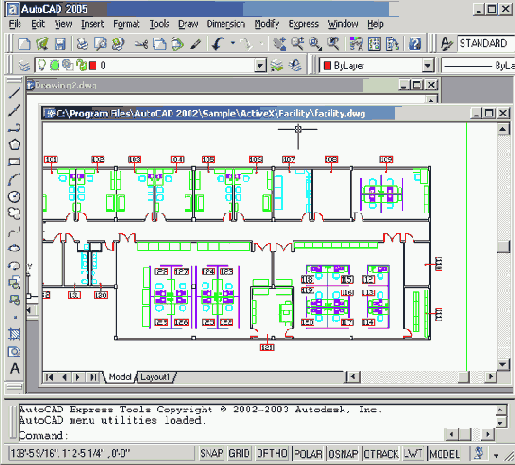Open the Draw menu
The image size is (515, 465).
point(188,24)
